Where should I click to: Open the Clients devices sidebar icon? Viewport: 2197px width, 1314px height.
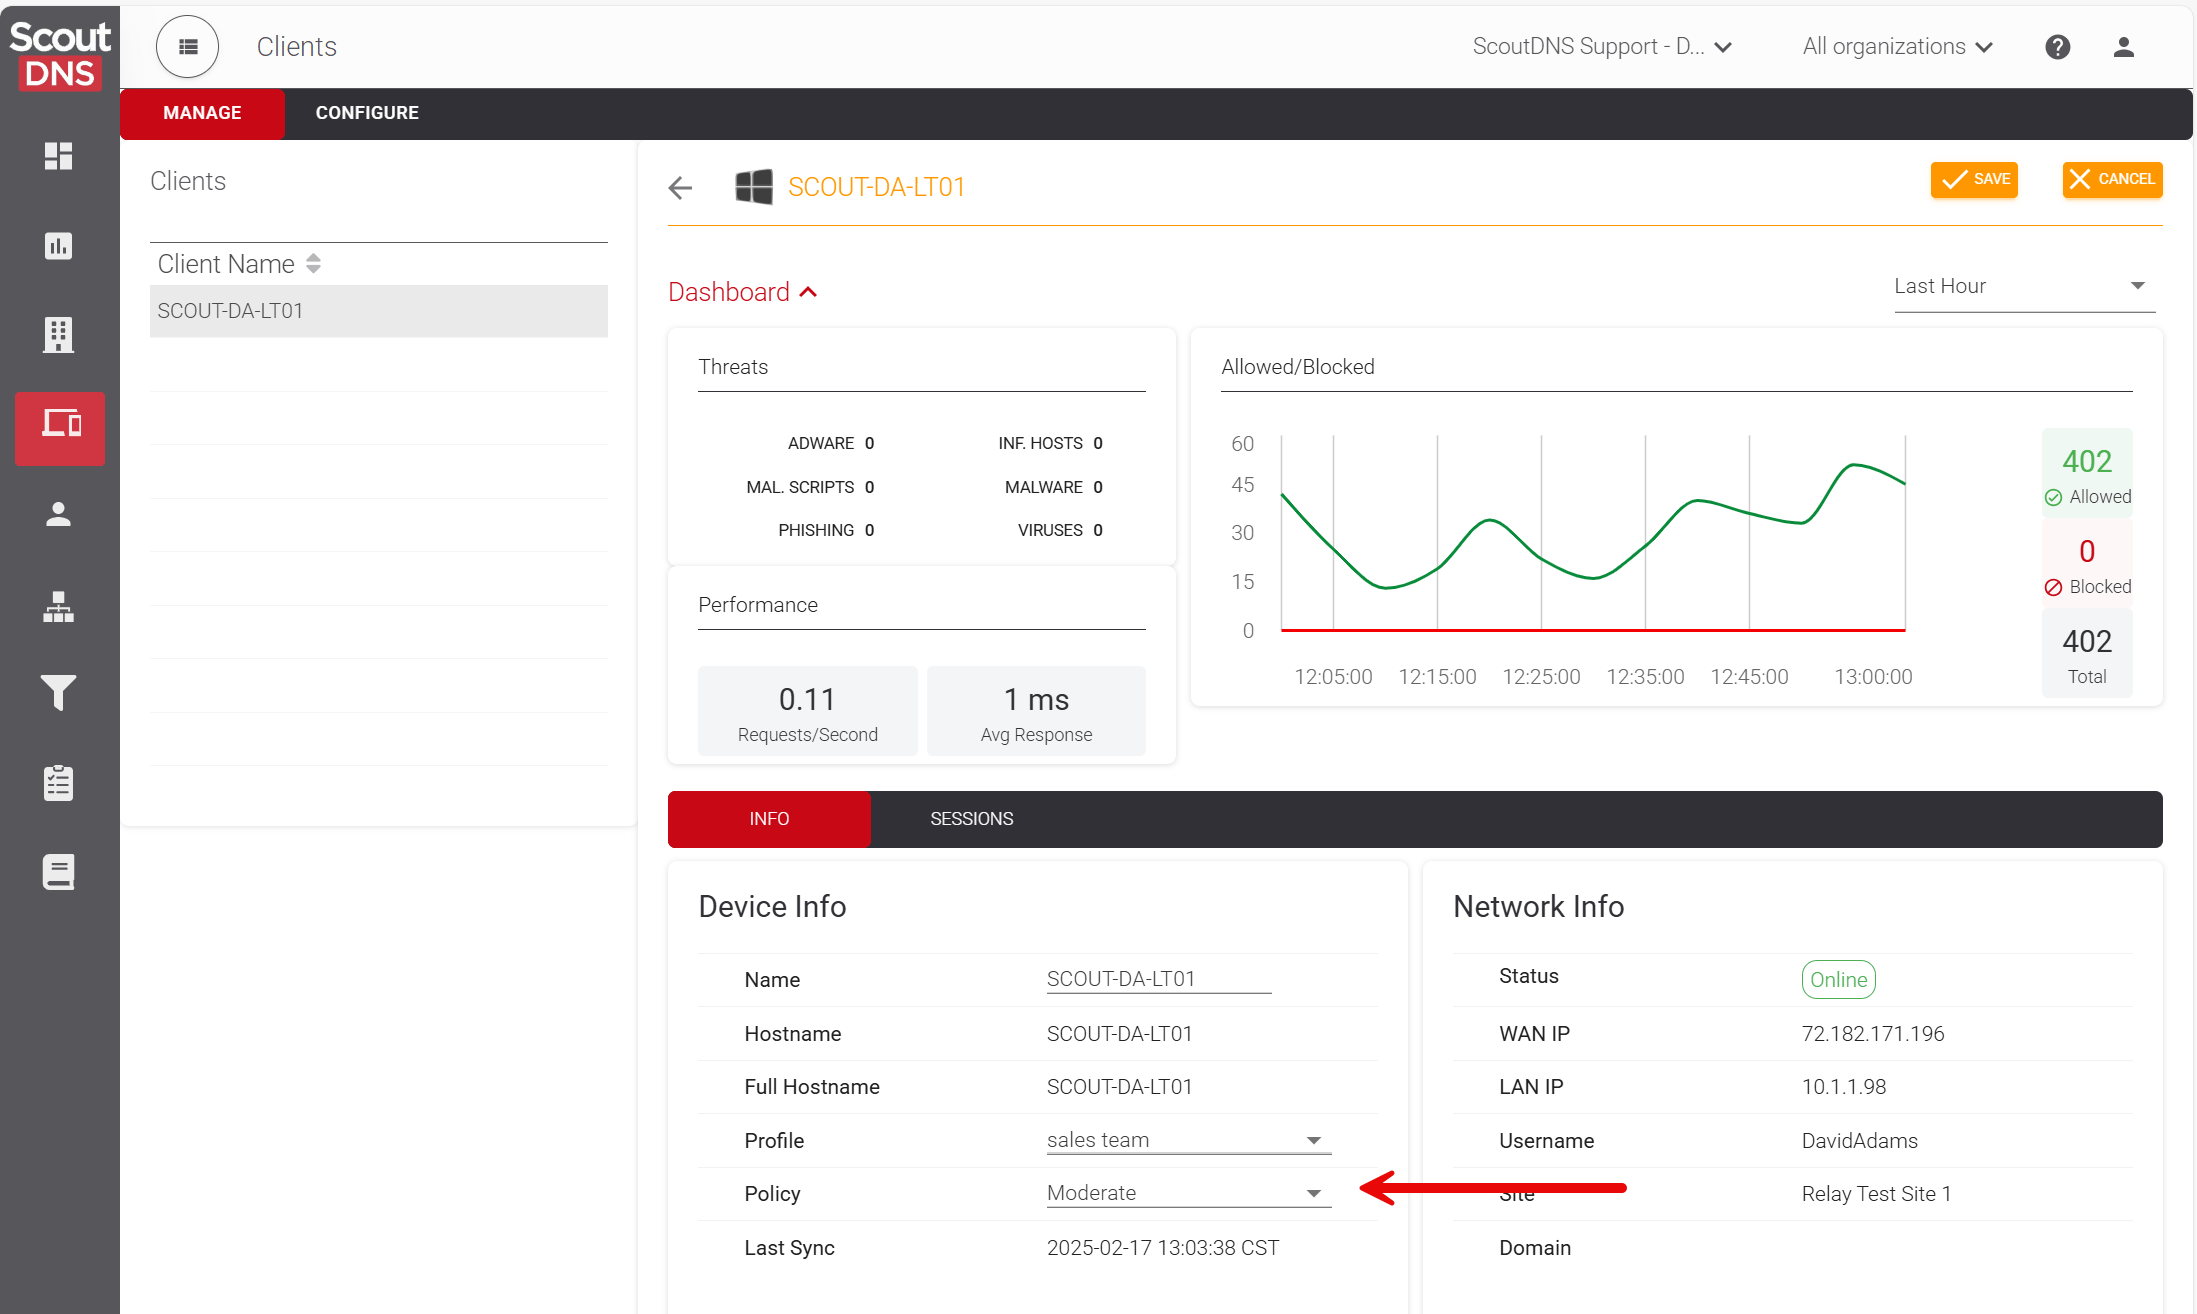click(60, 428)
